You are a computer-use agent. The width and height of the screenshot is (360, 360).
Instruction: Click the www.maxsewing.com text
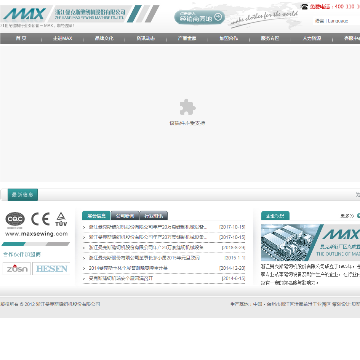[37, 234]
